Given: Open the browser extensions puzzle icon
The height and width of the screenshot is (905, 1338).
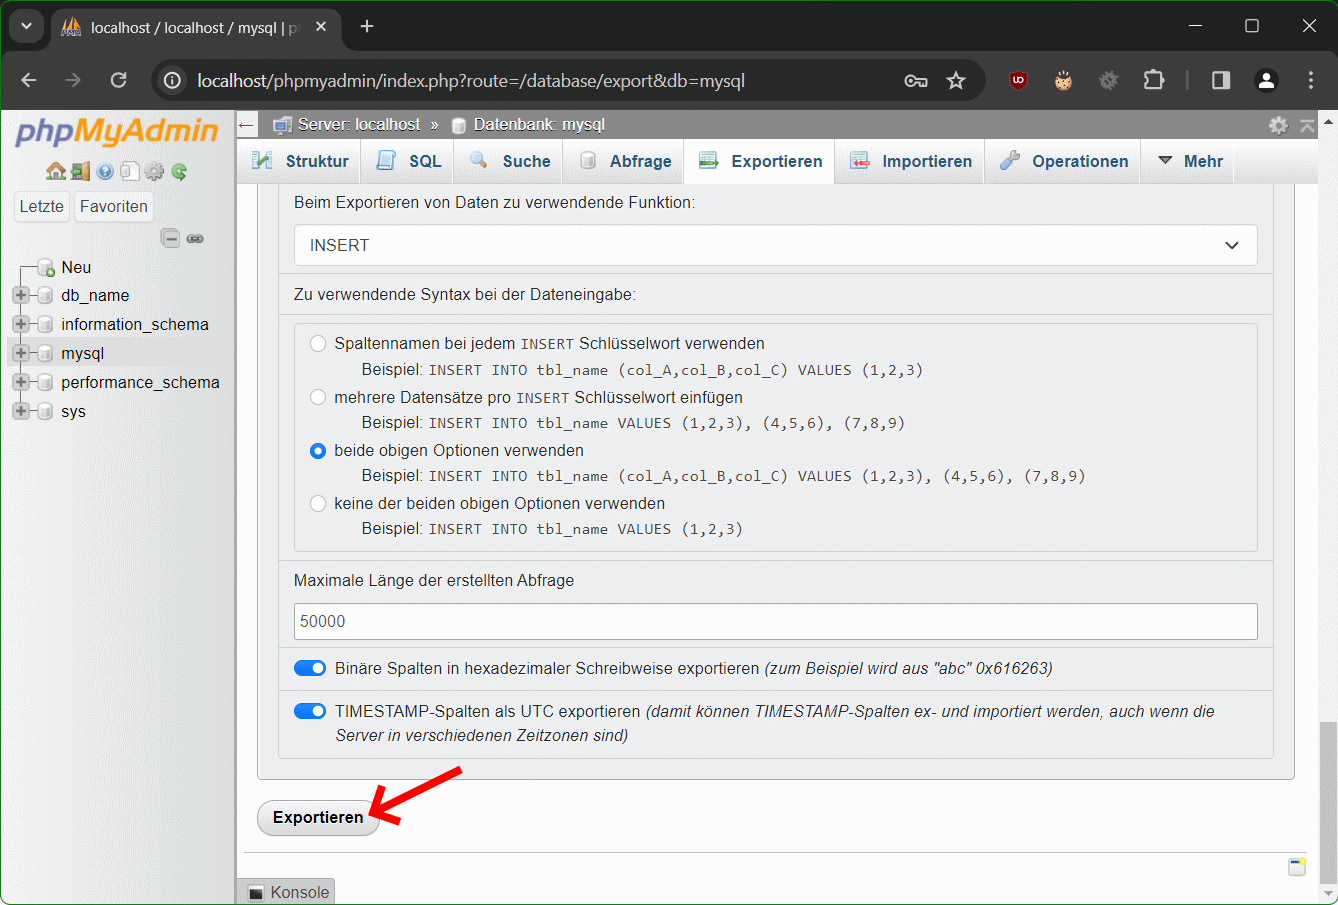Looking at the screenshot, I should (1153, 81).
